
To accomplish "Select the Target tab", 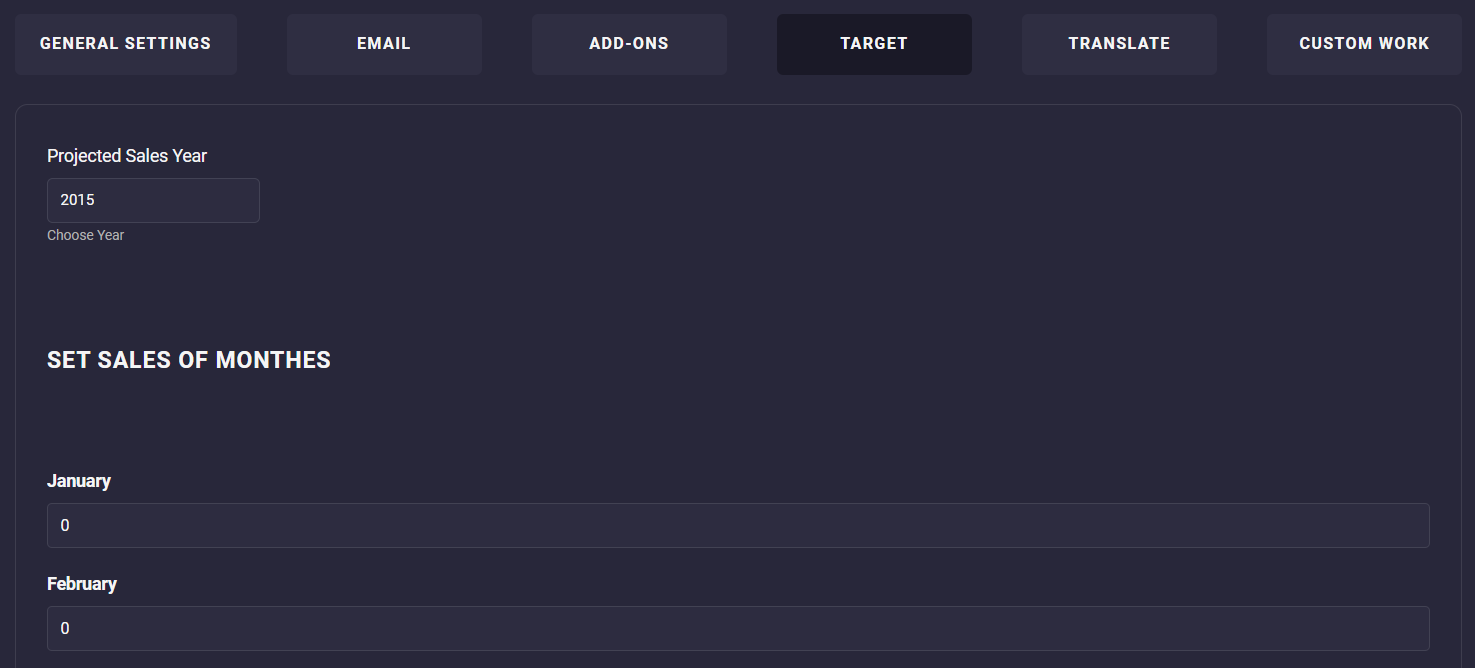I will pyautogui.click(x=874, y=44).
